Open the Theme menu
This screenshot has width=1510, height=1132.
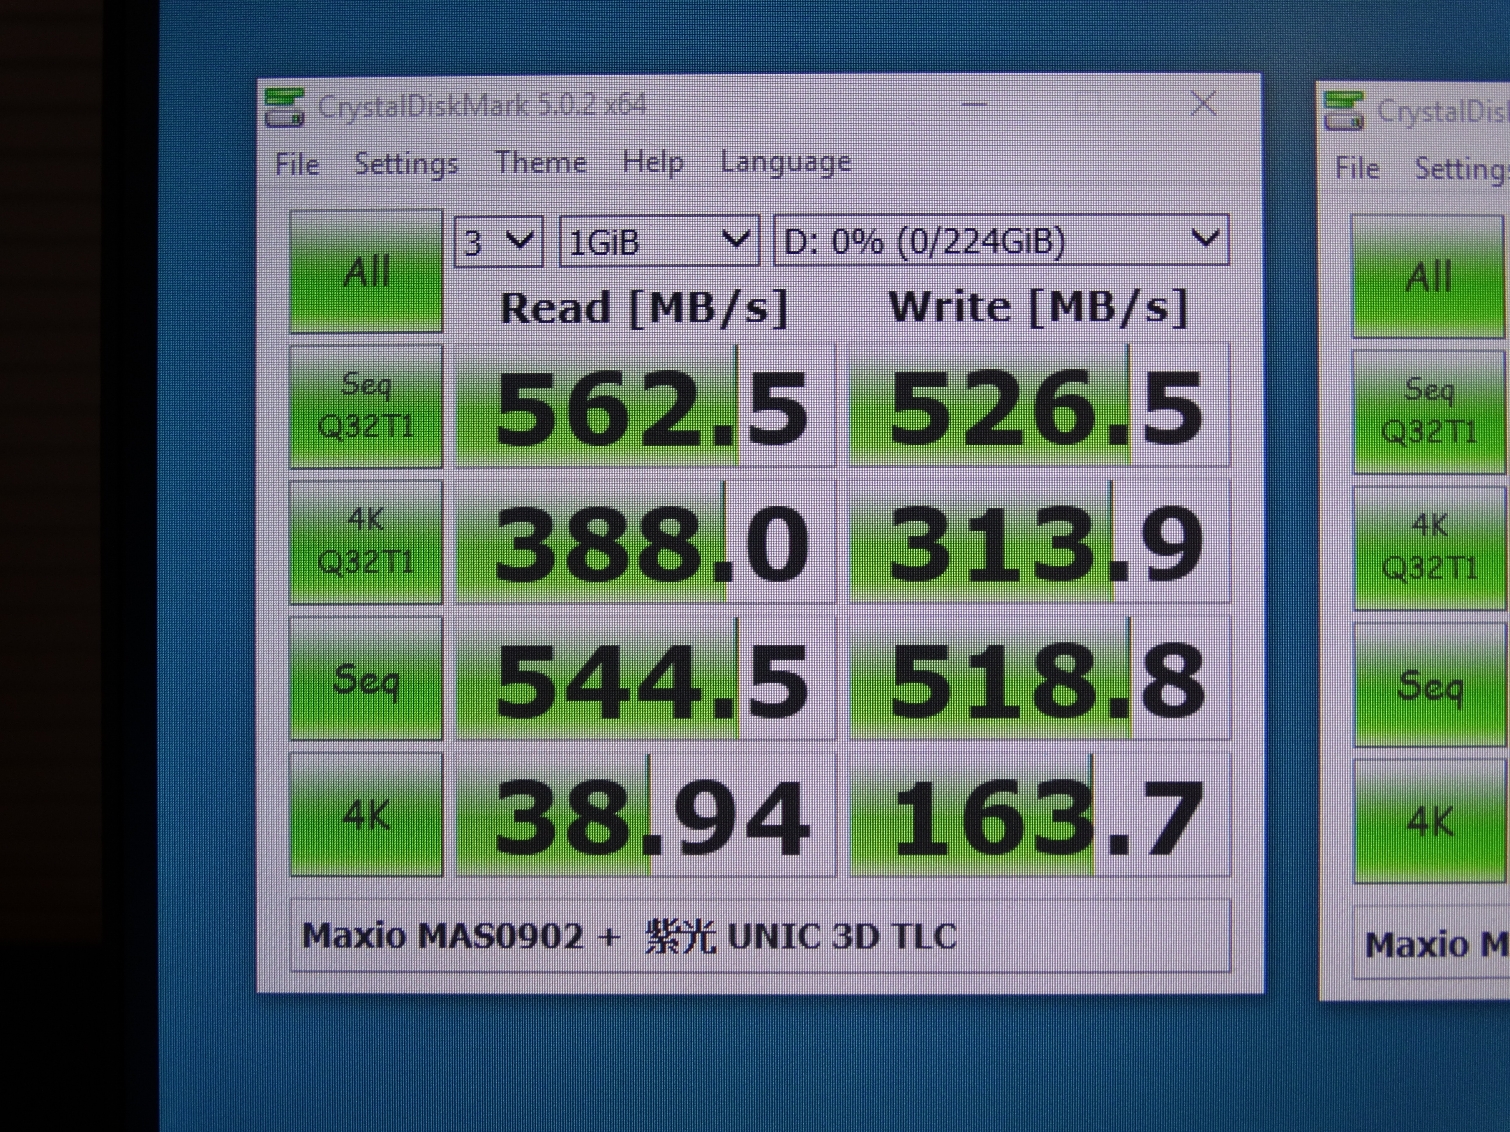pyautogui.click(x=541, y=162)
